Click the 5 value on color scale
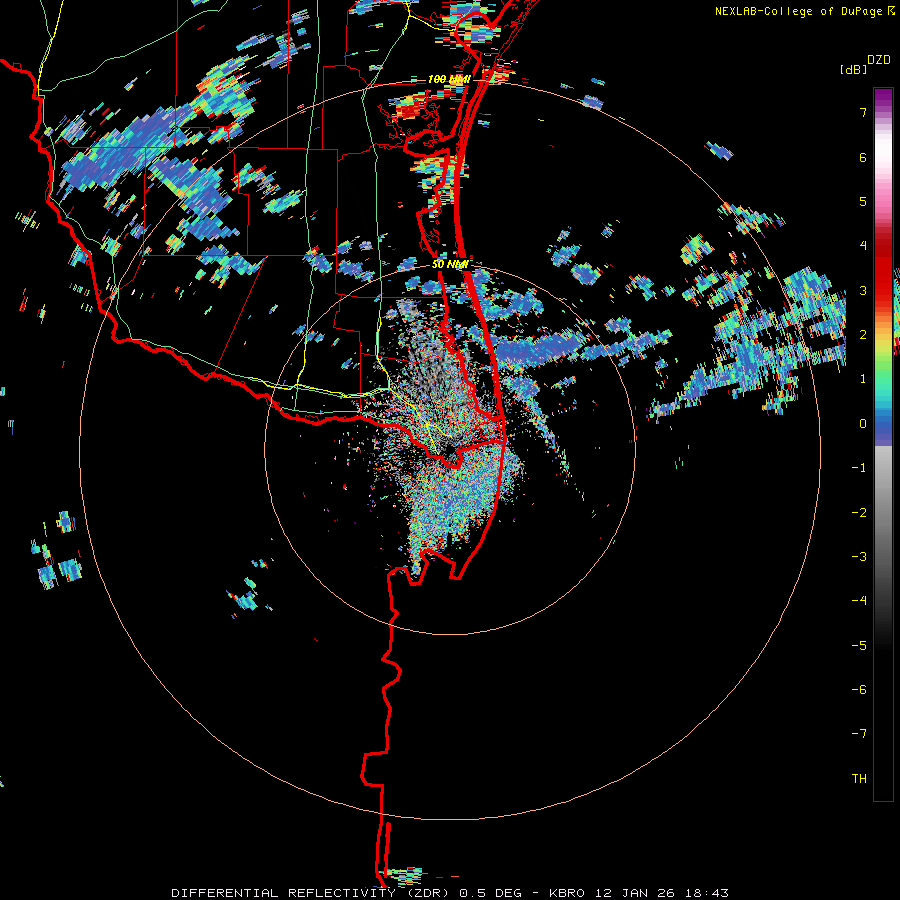Viewport: 900px width, 900px height. tap(863, 201)
